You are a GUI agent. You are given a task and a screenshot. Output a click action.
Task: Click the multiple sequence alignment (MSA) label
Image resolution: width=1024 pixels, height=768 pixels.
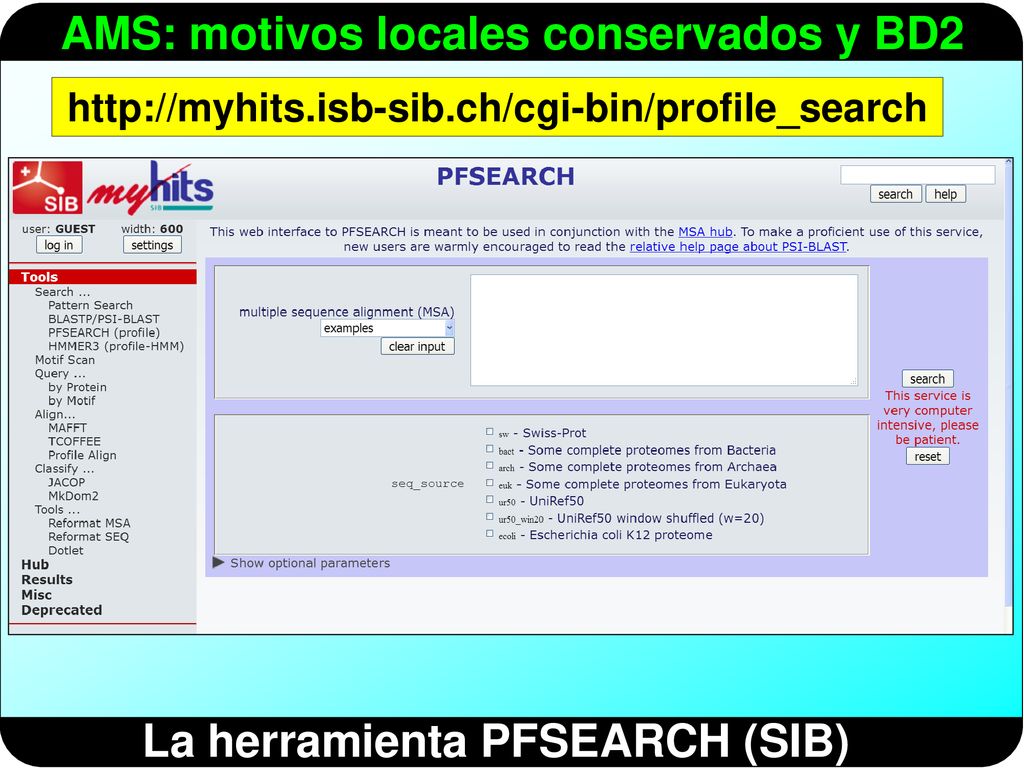coord(347,312)
